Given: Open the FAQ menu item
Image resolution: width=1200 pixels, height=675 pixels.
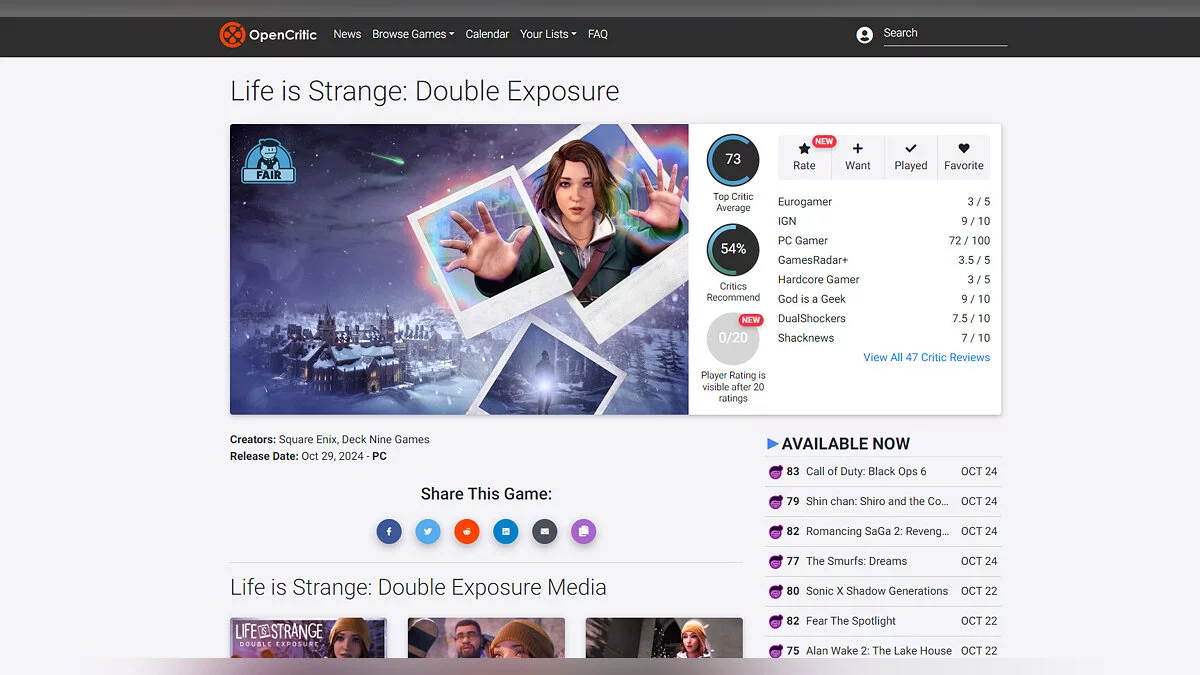Looking at the screenshot, I should (598, 34).
